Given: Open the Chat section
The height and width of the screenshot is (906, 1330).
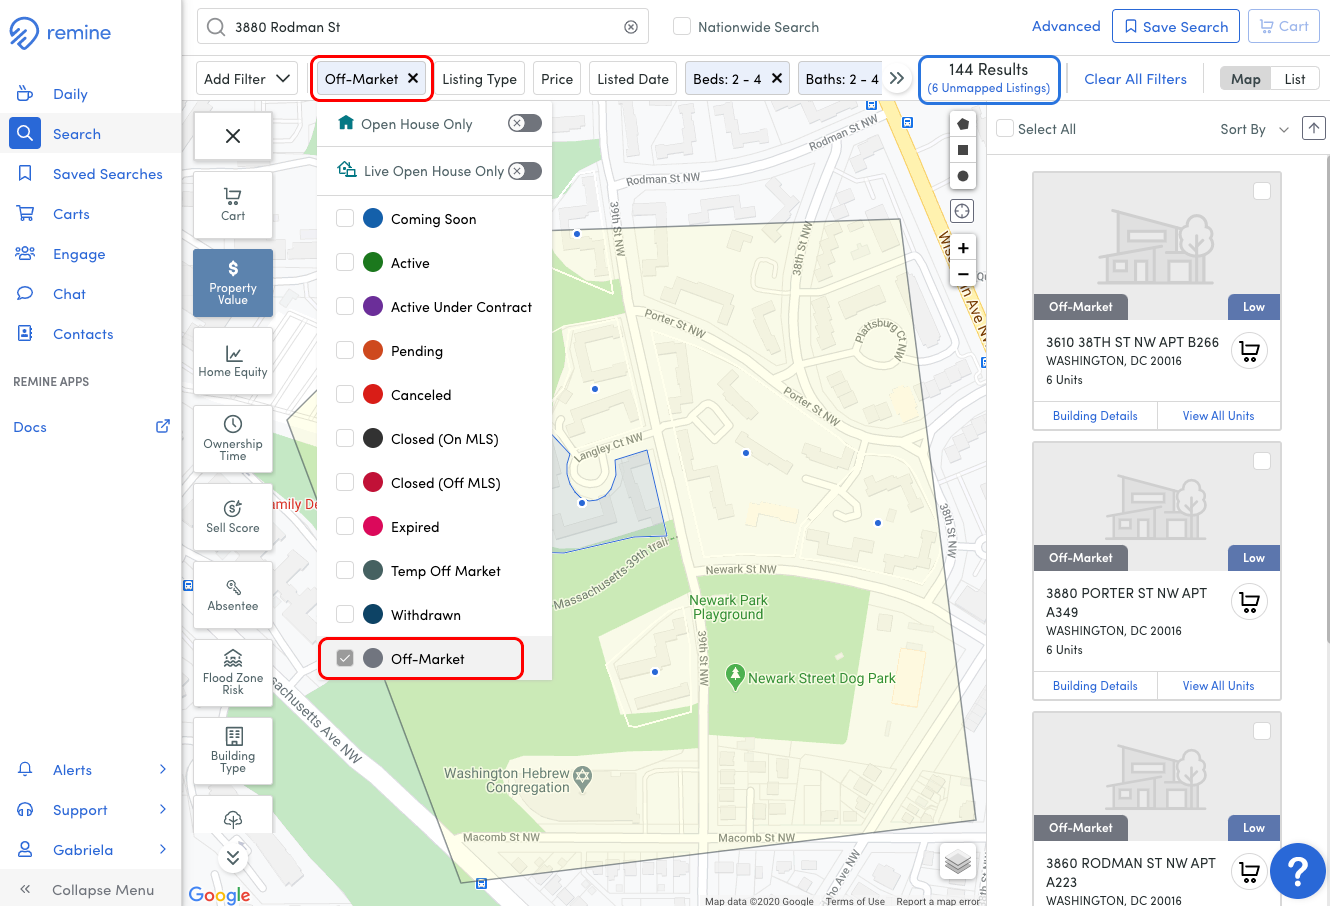Looking at the screenshot, I should tap(69, 294).
